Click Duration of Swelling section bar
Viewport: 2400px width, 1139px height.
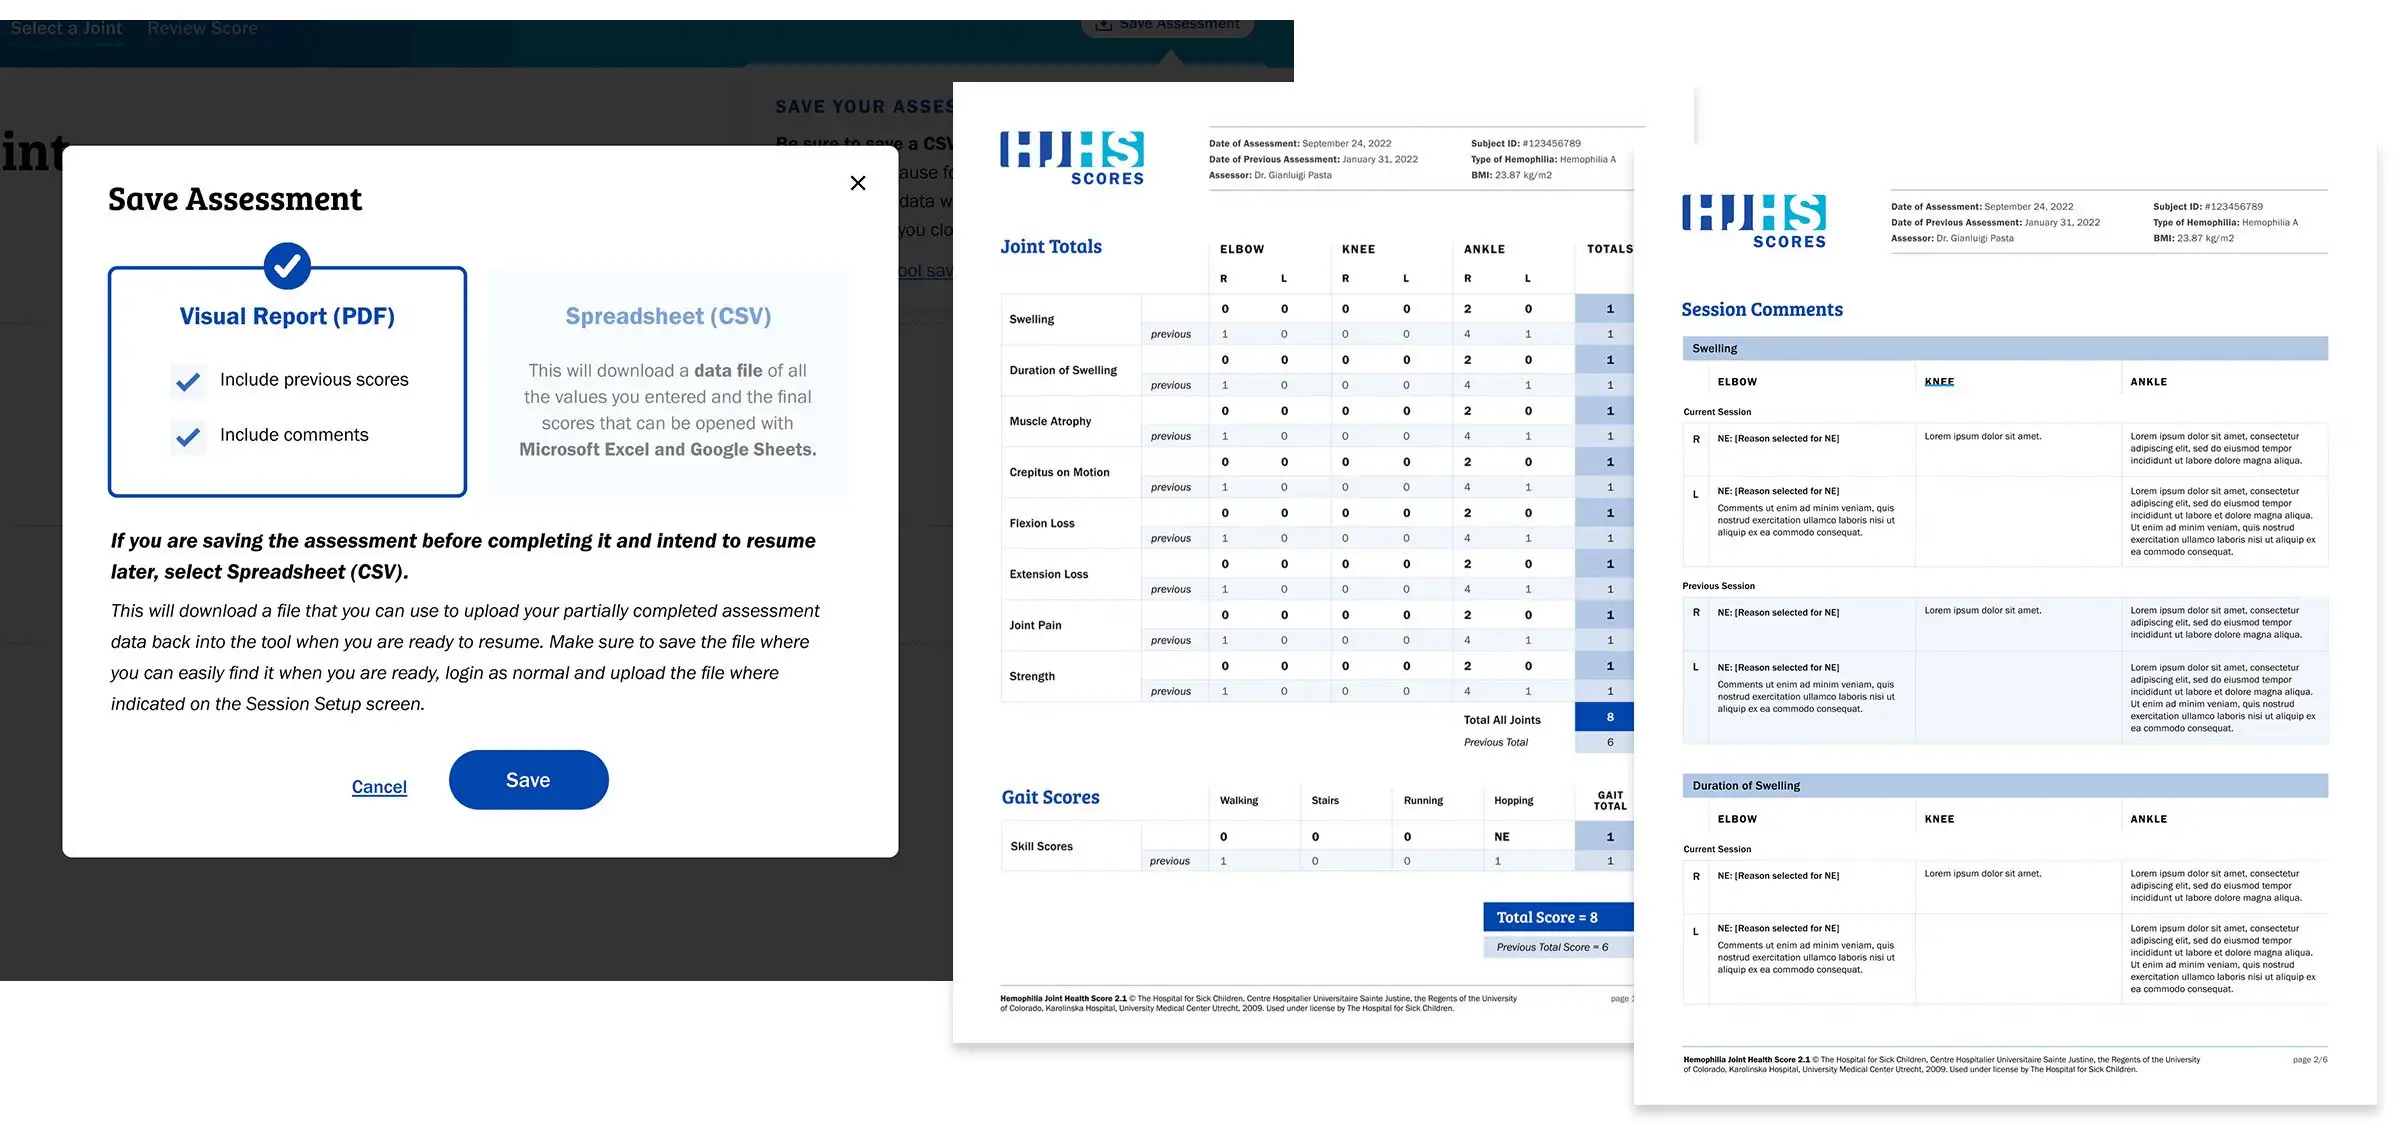point(2004,786)
